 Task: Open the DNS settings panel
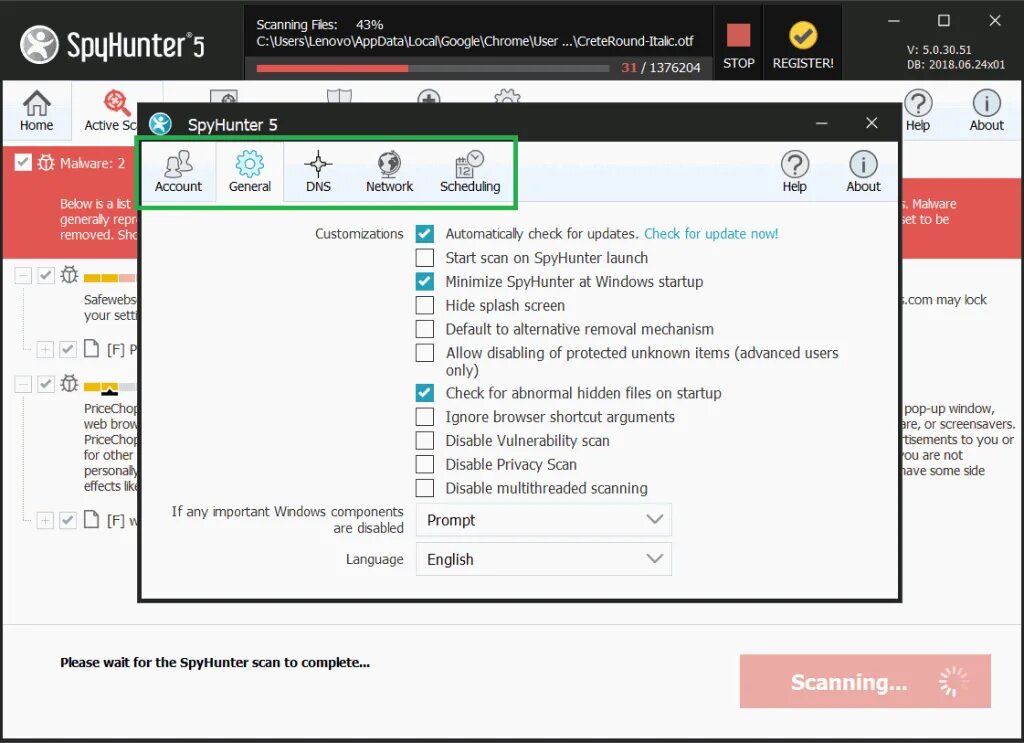pos(317,171)
